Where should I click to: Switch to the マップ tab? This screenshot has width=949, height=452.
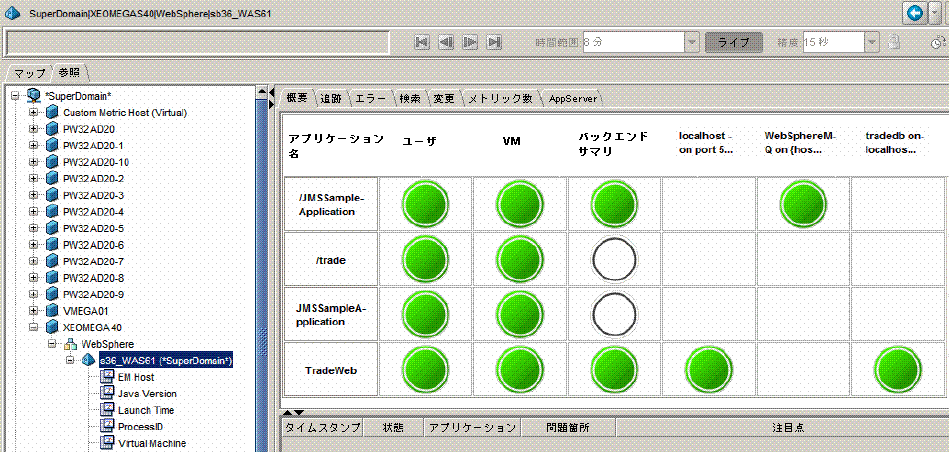30,73
